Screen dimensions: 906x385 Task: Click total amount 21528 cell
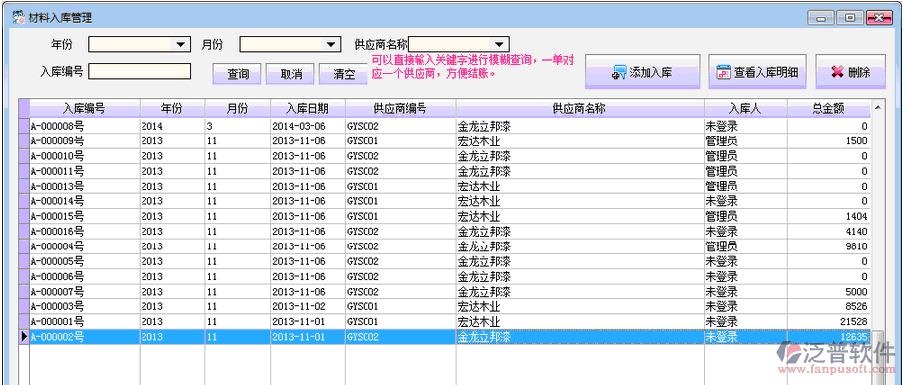point(829,321)
